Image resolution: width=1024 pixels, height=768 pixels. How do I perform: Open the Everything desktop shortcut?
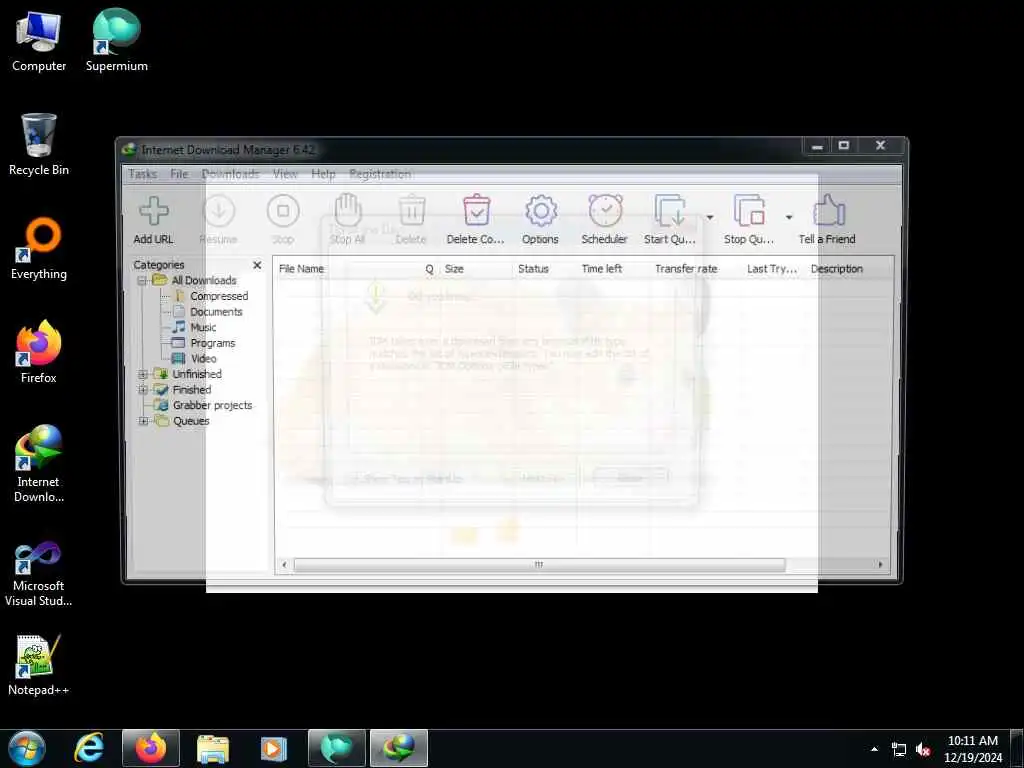pos(39,249)
